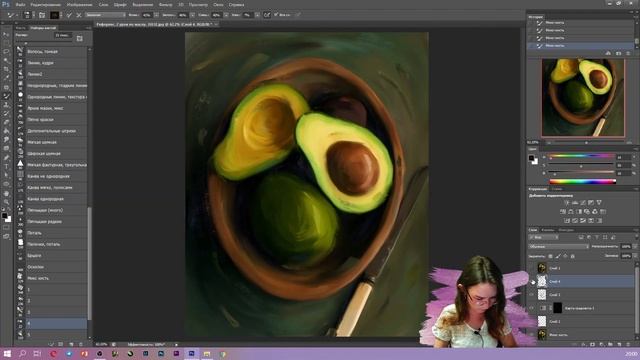The image size is (640, 360).
Task: Open Brush Presets panel menu
Action: (x=89, y=28)
